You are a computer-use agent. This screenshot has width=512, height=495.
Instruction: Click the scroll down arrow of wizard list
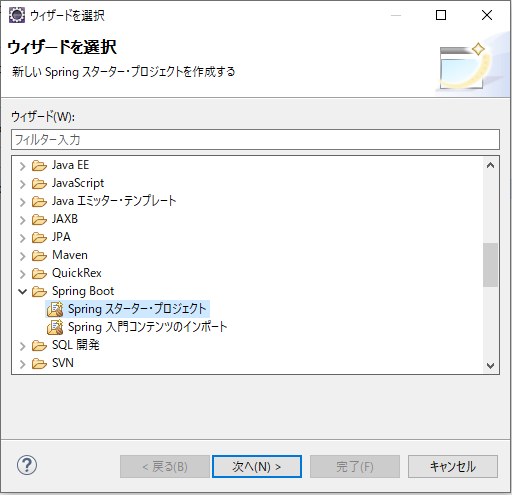[x=490, y=366]
